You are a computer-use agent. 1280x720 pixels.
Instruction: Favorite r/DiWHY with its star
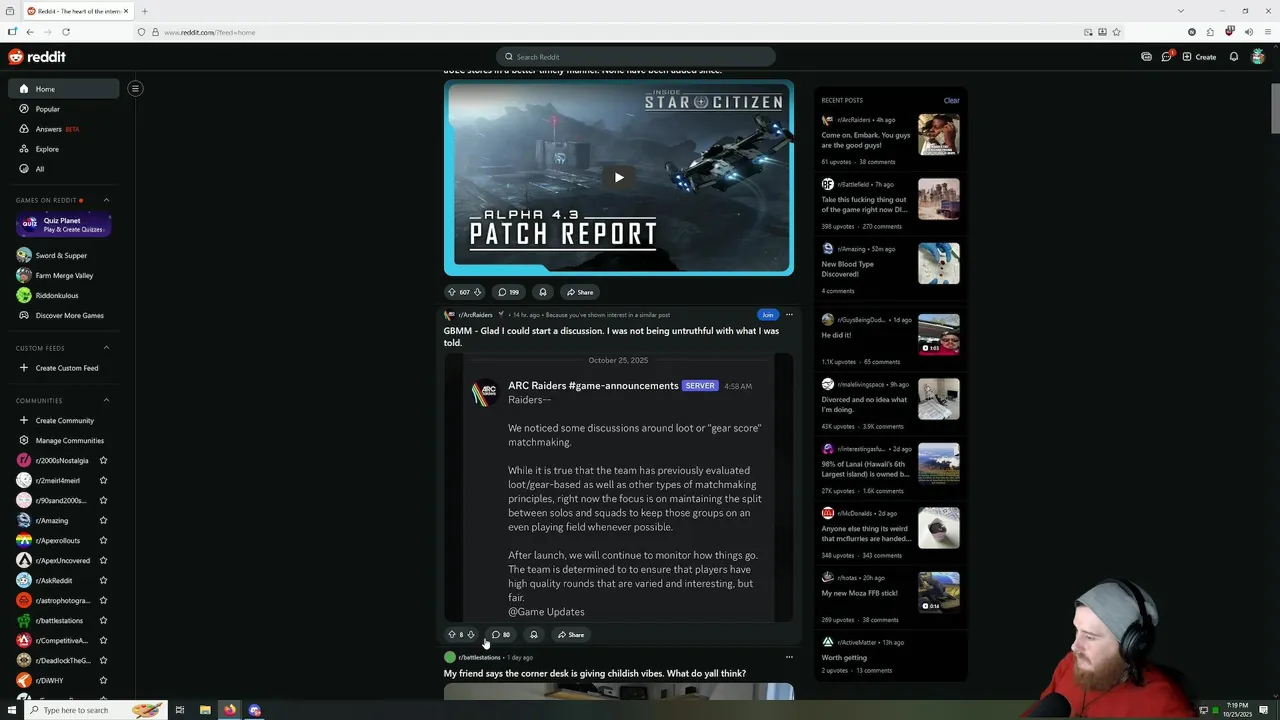[103, 680]
